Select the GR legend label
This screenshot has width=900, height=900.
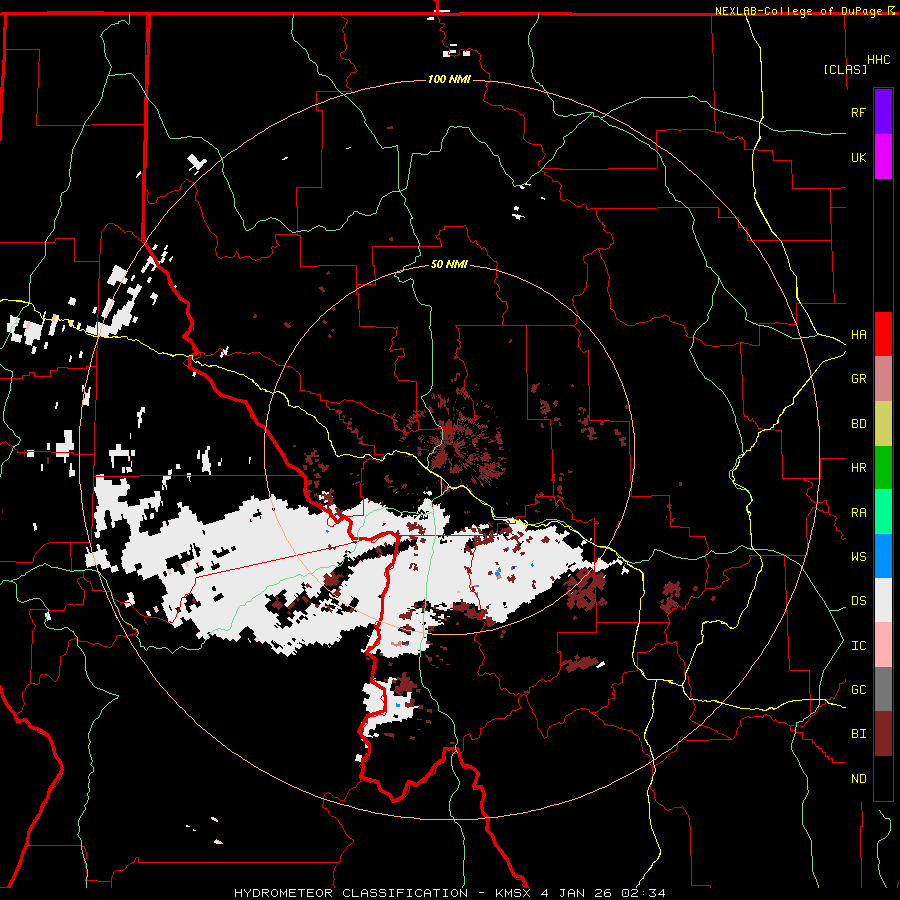point(859,379)
